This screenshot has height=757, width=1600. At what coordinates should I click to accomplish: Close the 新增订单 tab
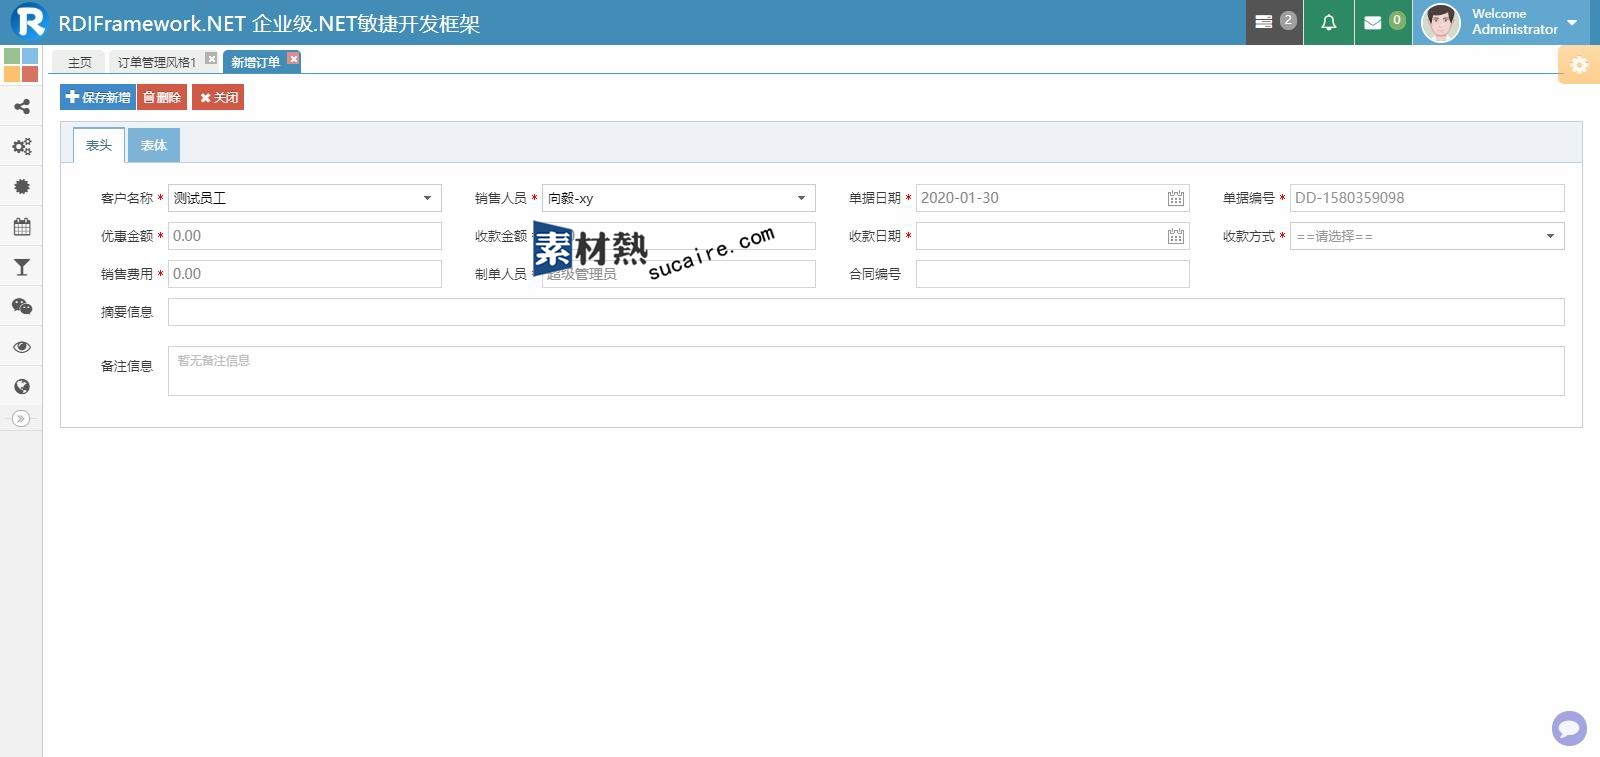293,58
